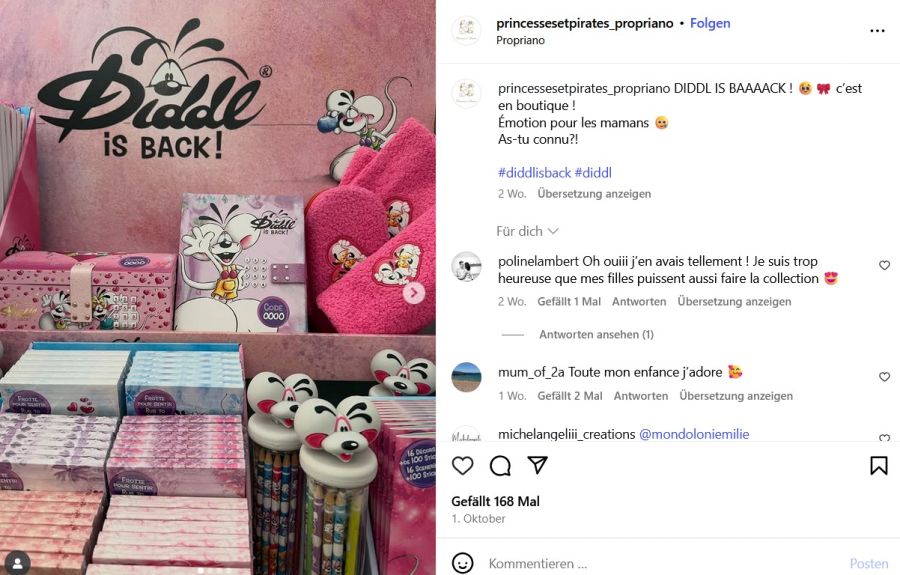
Task: Open three-dot more options menu
Action: coord(877,31)
